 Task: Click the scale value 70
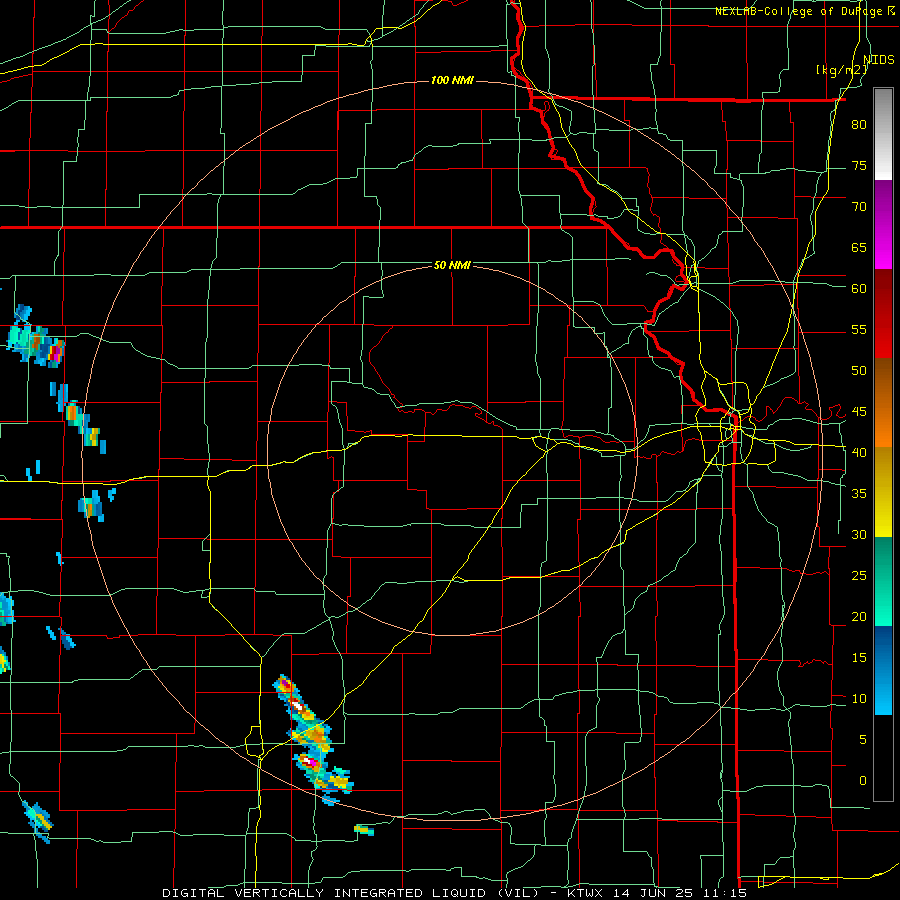[x=859, y=207]
